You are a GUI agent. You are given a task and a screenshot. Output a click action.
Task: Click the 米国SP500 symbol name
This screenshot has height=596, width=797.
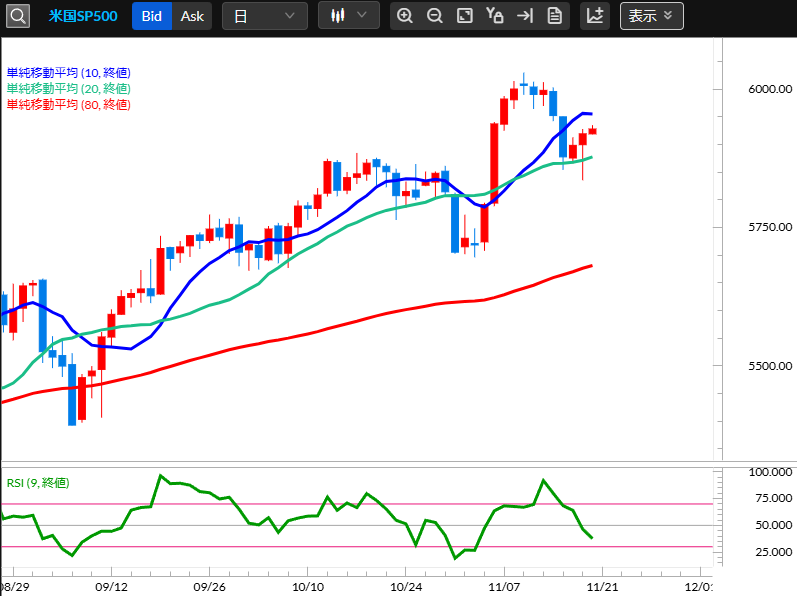coord(83,16)
